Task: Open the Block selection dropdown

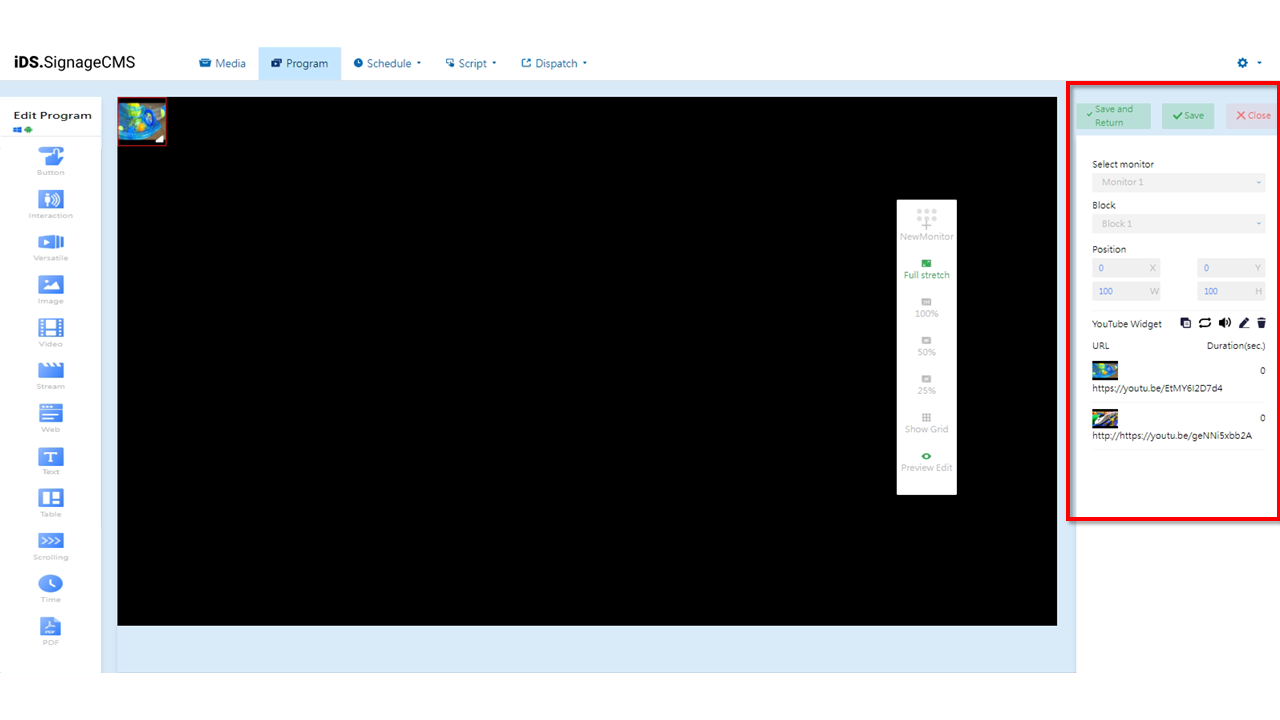Action: pyautogui.click(x=1178, y=223)
